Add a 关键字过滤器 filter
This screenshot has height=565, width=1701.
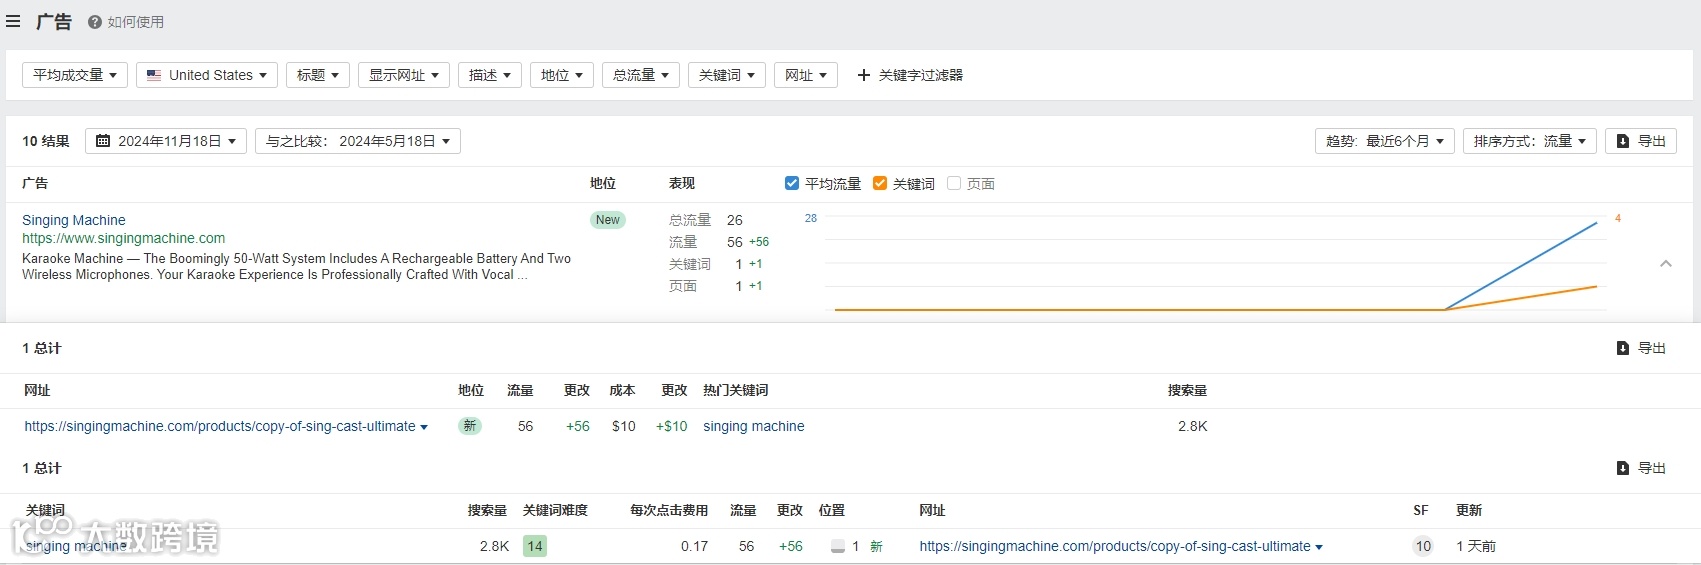910,75
